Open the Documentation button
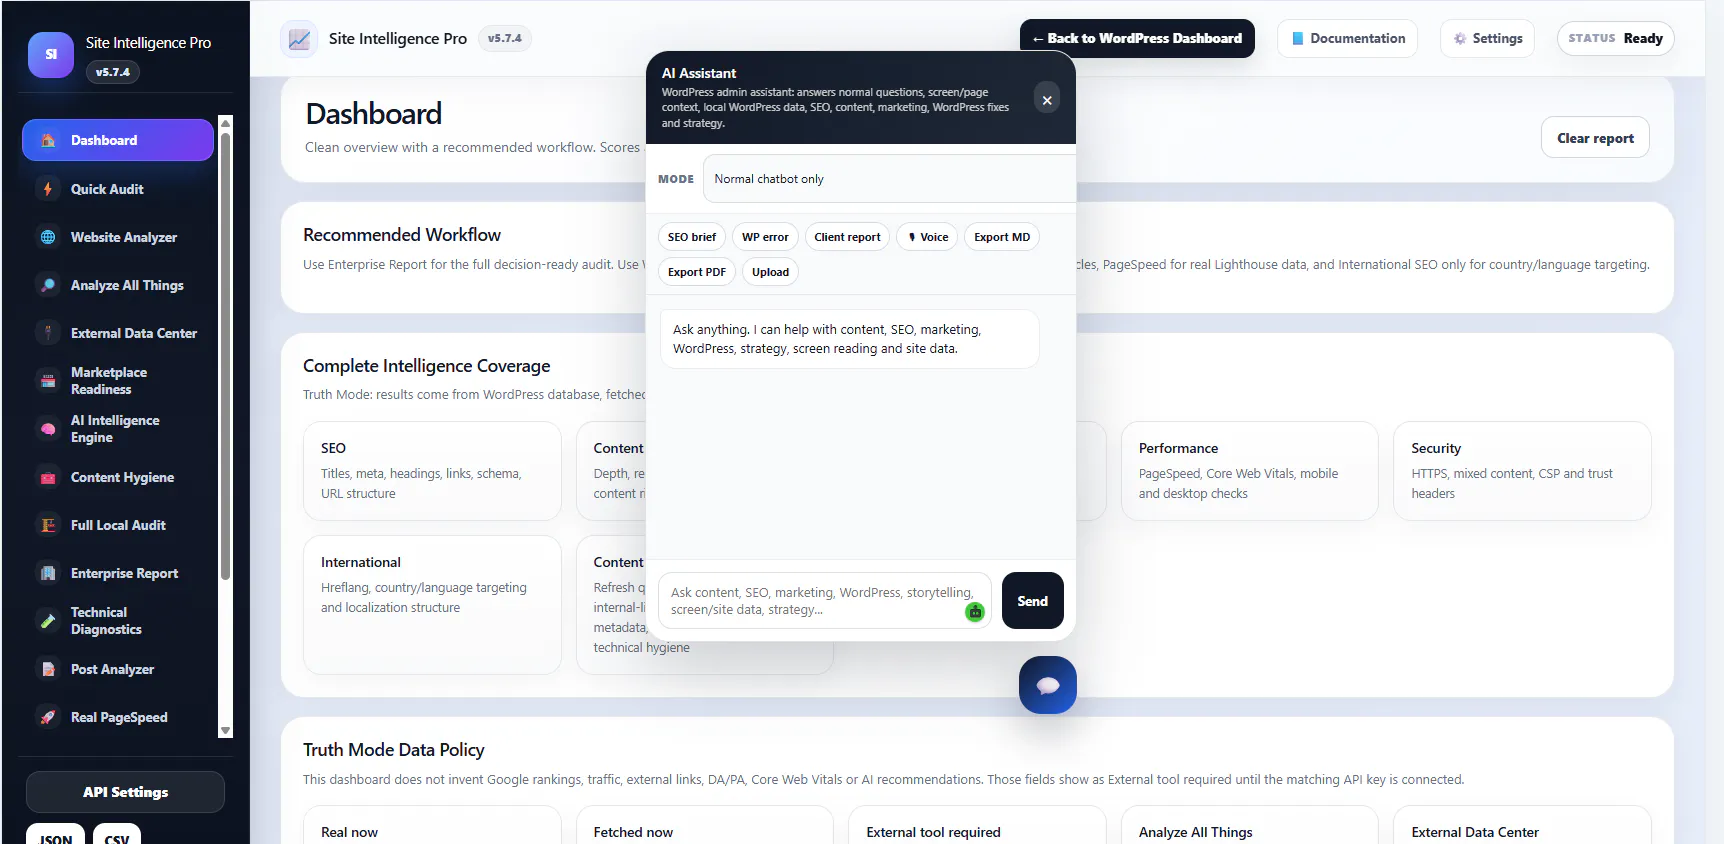 [1347, 38]
